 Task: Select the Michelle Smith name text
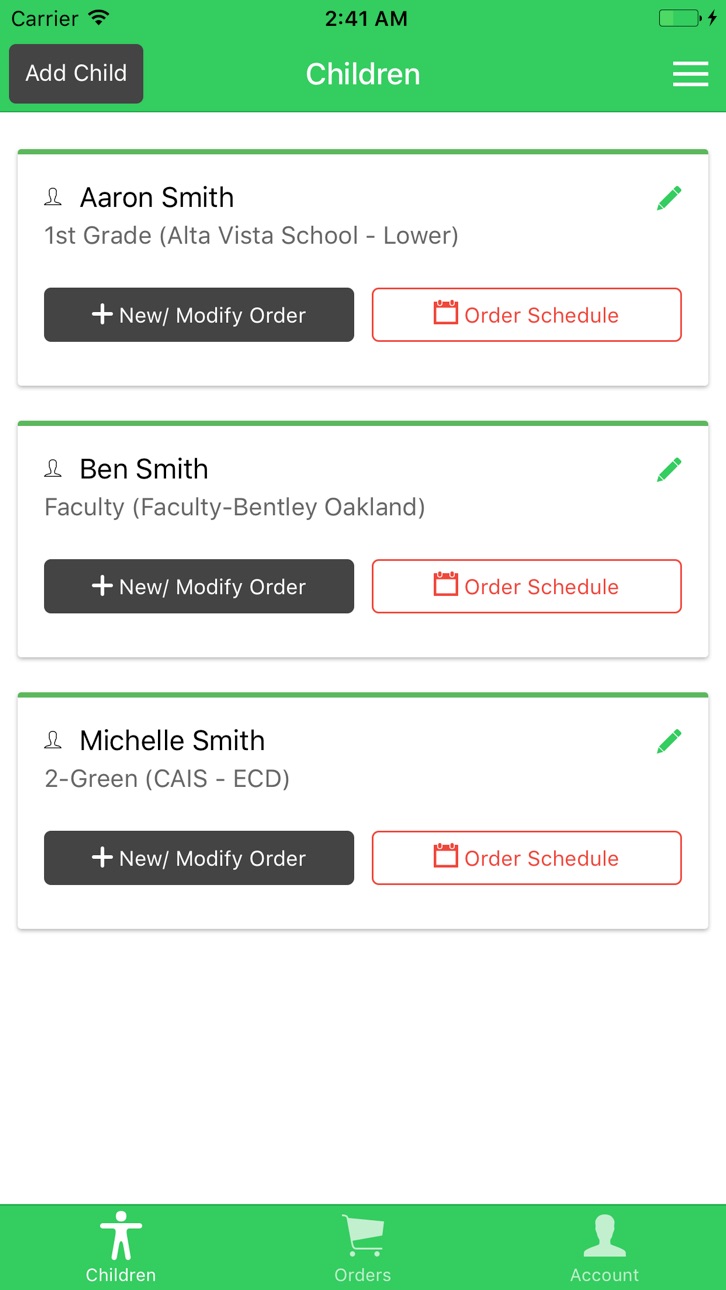pyautogui.click(x=172, y=741)
